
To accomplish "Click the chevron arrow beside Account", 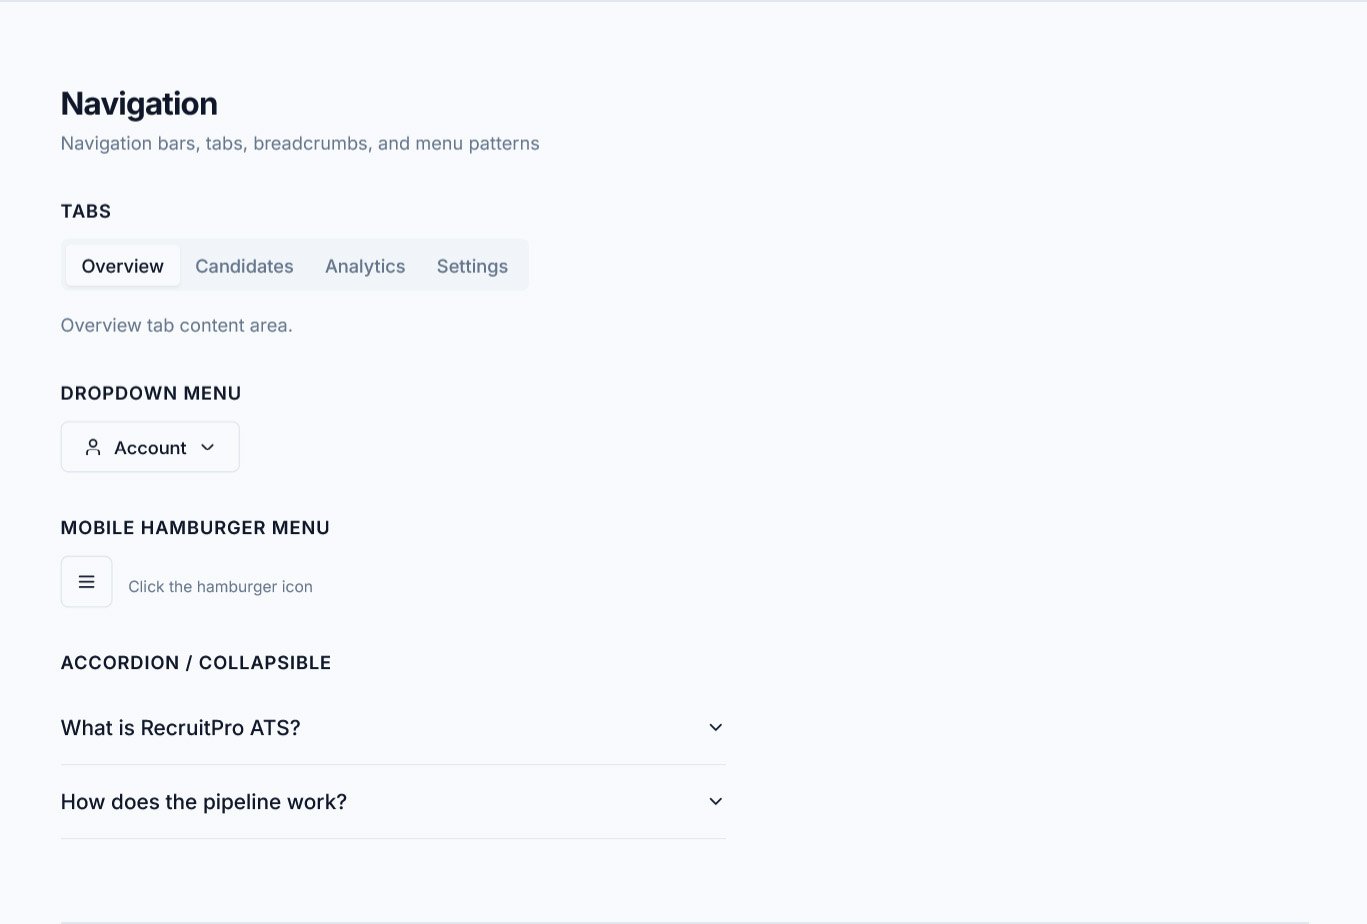I will pyautogui.click(x=208, y=448).
